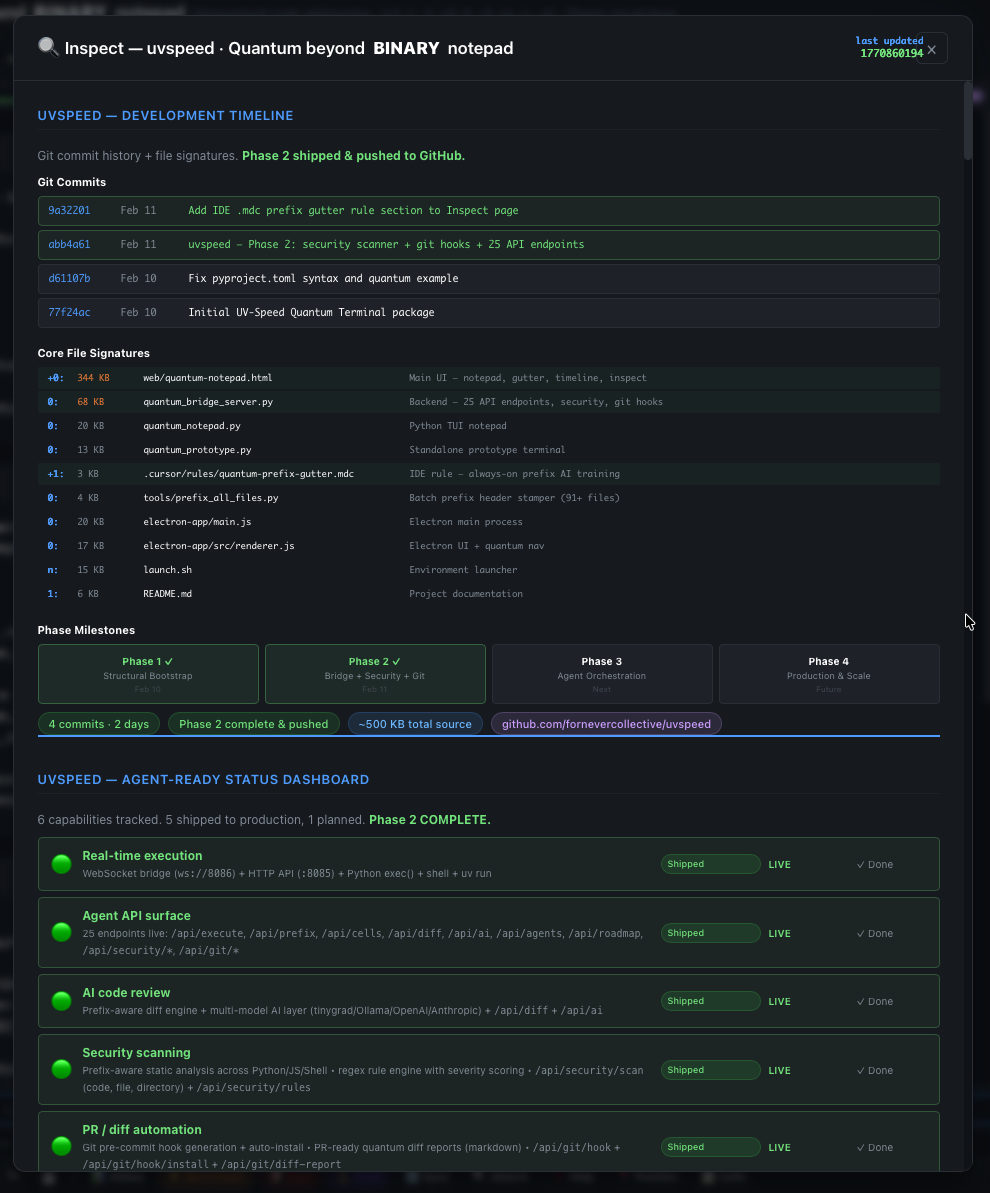Click the 'Phase 2 complete & pushed' badge
The image size is (990, 1193).
[253, 724]
